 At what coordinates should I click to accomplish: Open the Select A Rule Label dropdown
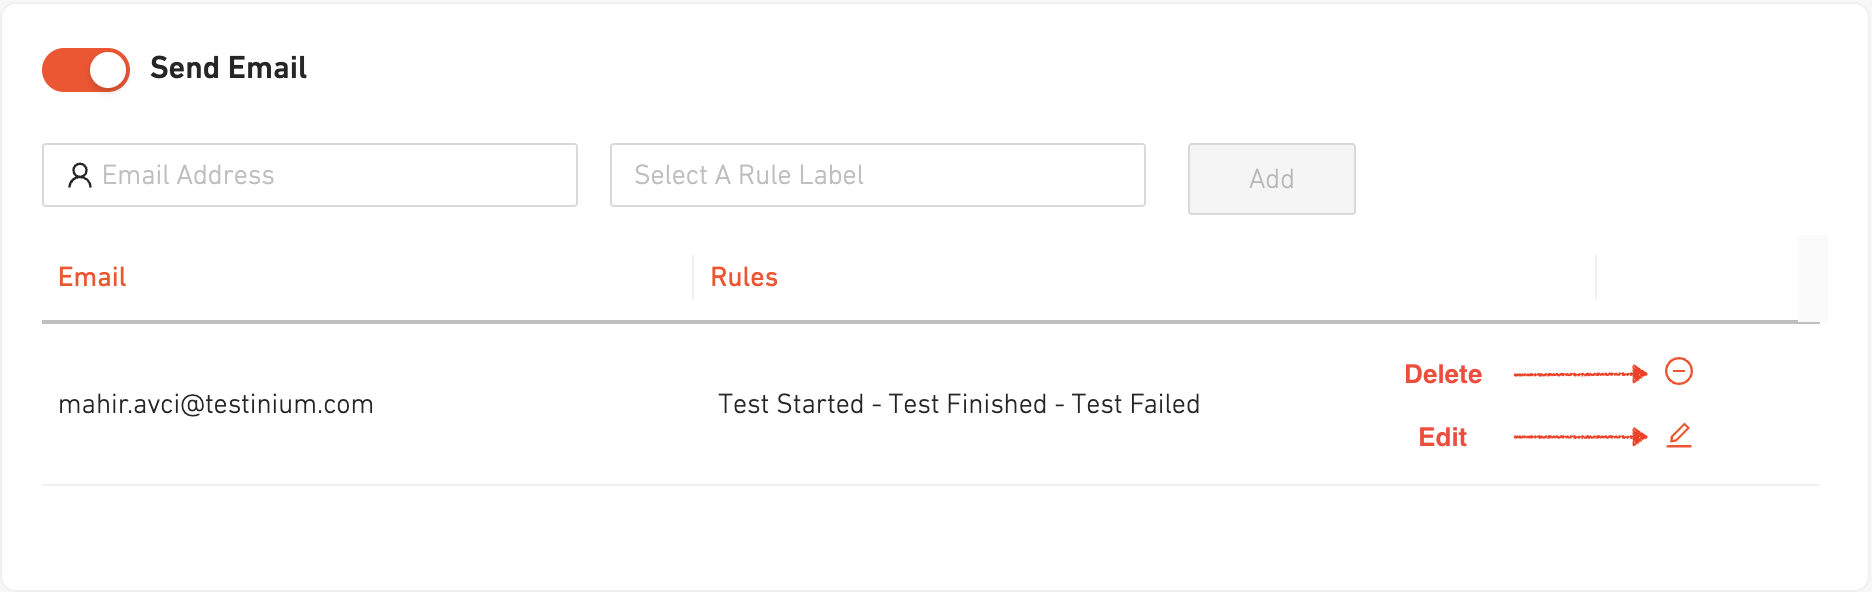point(877,176)
